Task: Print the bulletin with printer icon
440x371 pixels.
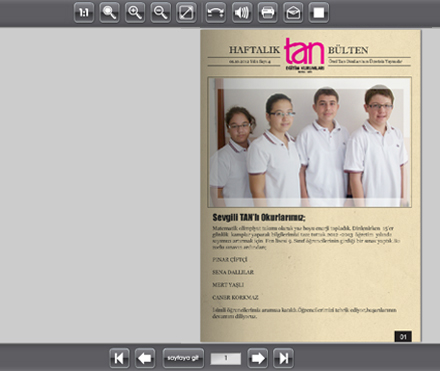Action: pos(267,13)
